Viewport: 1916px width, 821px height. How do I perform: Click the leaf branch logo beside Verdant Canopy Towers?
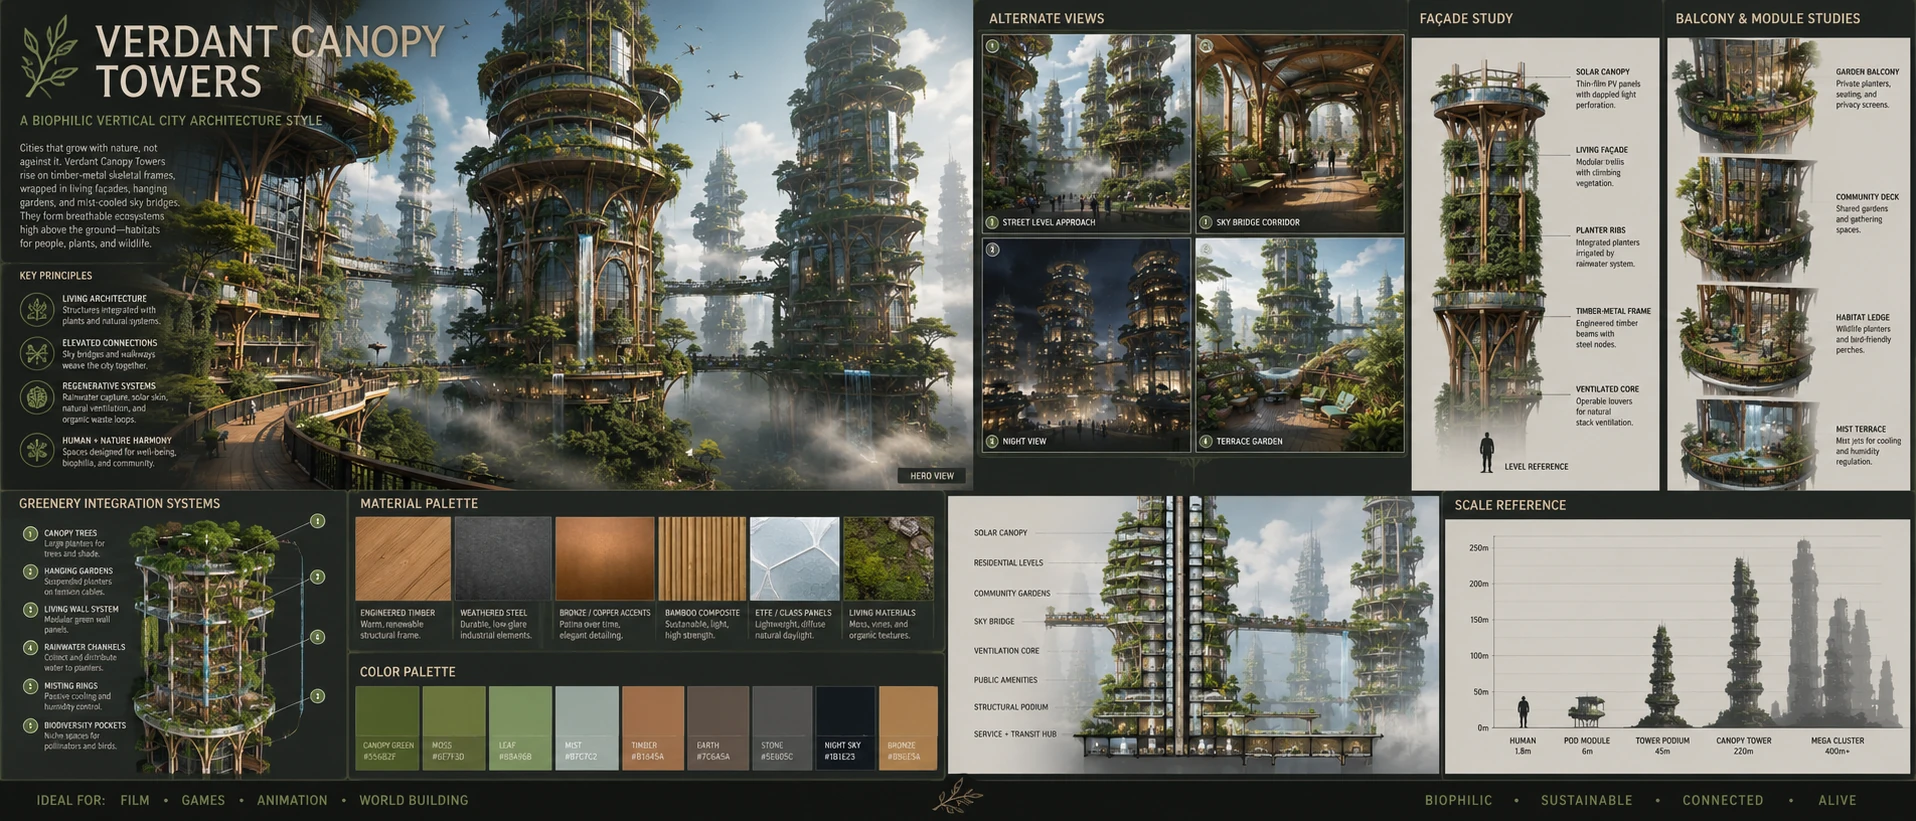pos(50,55)
